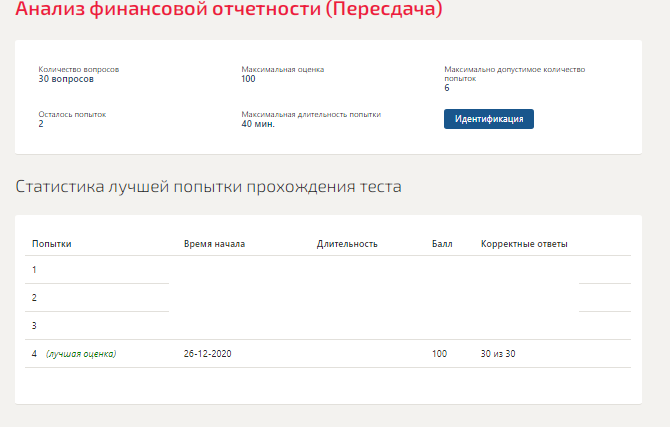Select attempt 4 row number
The height and width of the screenshot is (427, 670).
34,354
